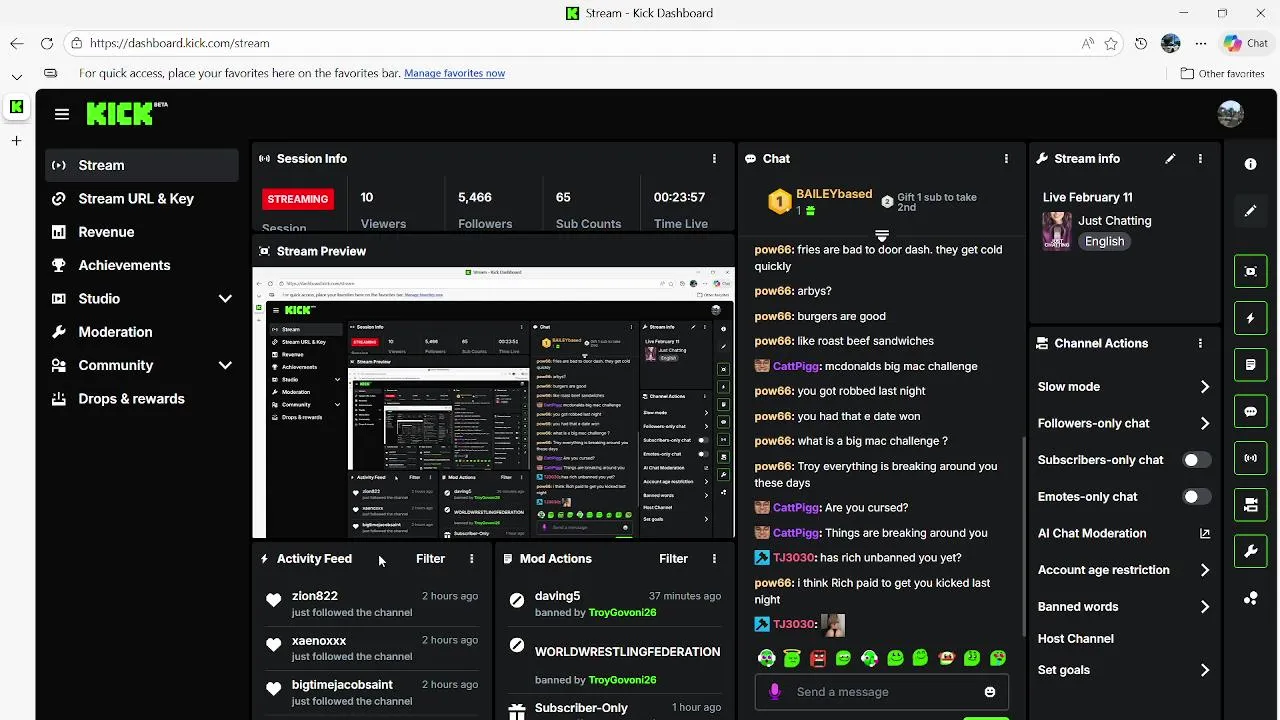The height and width of the screenshot is (720, 1280).
Task: Open Activity Feed three-dot menu
Action: (x=471, y=559)
